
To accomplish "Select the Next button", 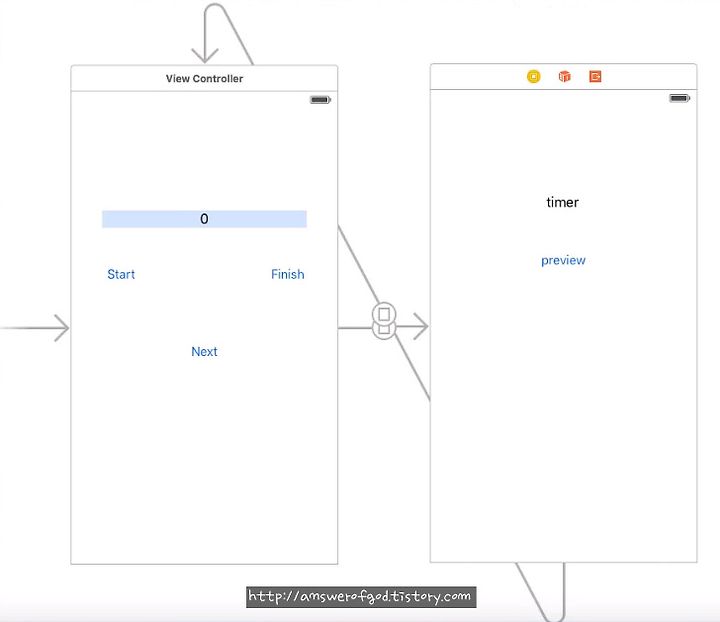I will click(x=204, y=352).
